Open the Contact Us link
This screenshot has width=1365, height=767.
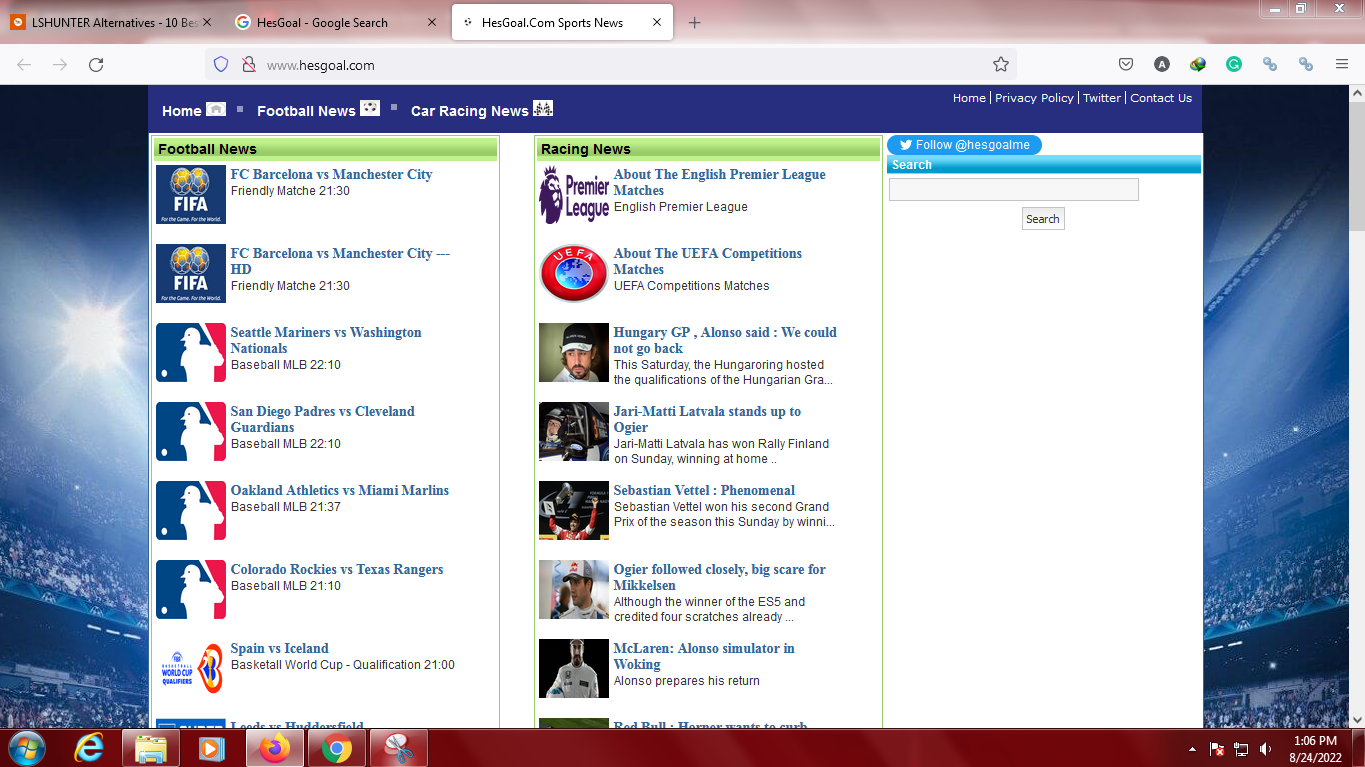pyautogui.click(x=1161, y=98)
